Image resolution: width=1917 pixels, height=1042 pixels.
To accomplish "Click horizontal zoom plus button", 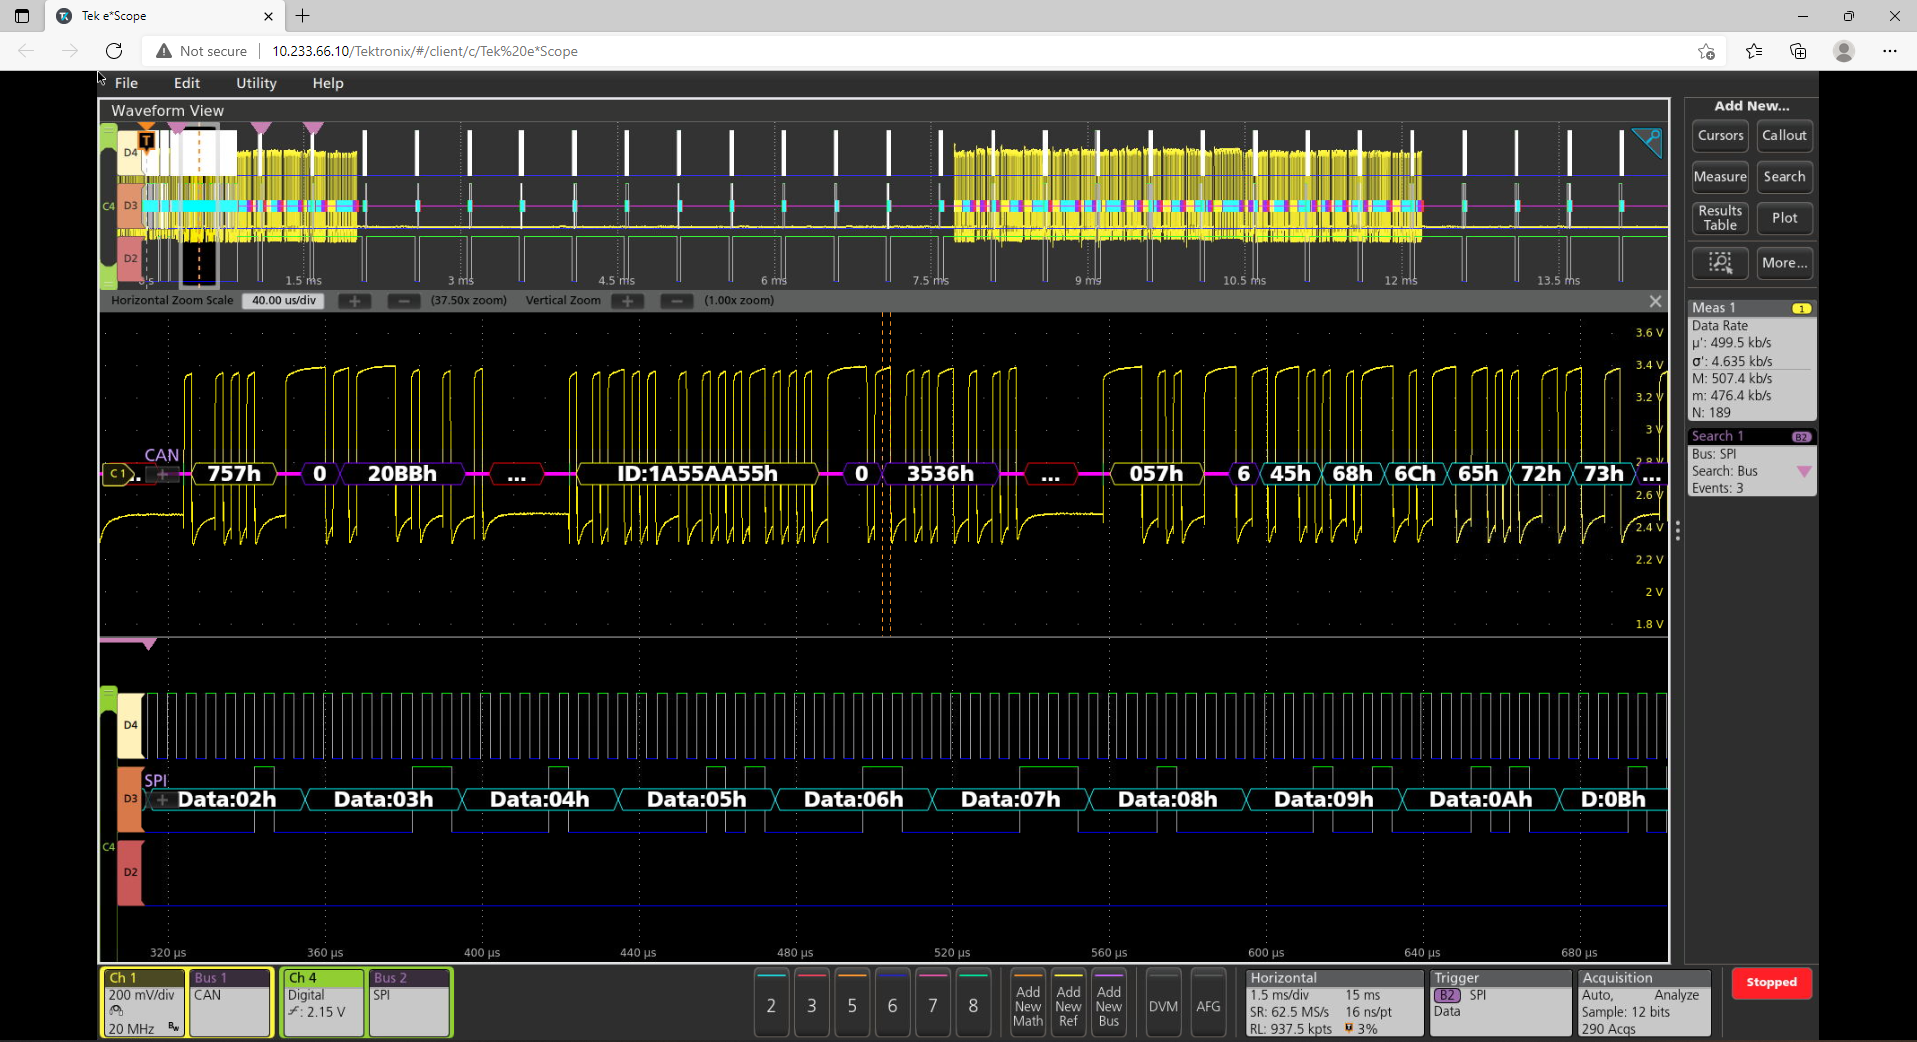I will click(354, 301).
